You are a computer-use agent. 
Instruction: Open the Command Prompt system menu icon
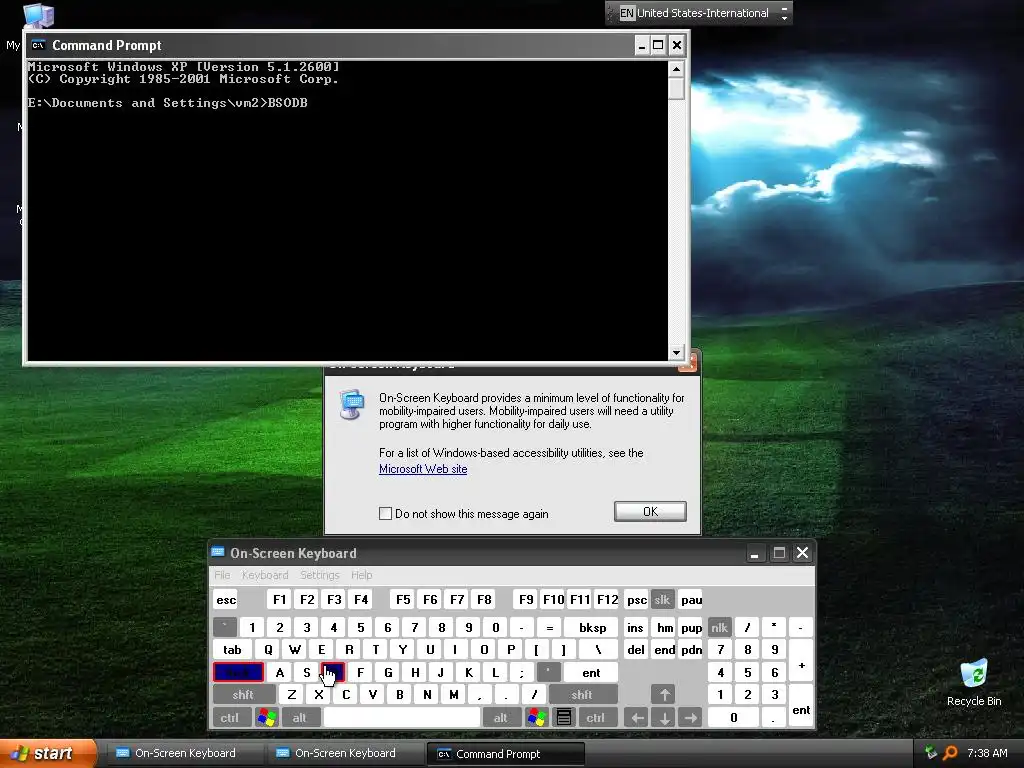point(38,45)
